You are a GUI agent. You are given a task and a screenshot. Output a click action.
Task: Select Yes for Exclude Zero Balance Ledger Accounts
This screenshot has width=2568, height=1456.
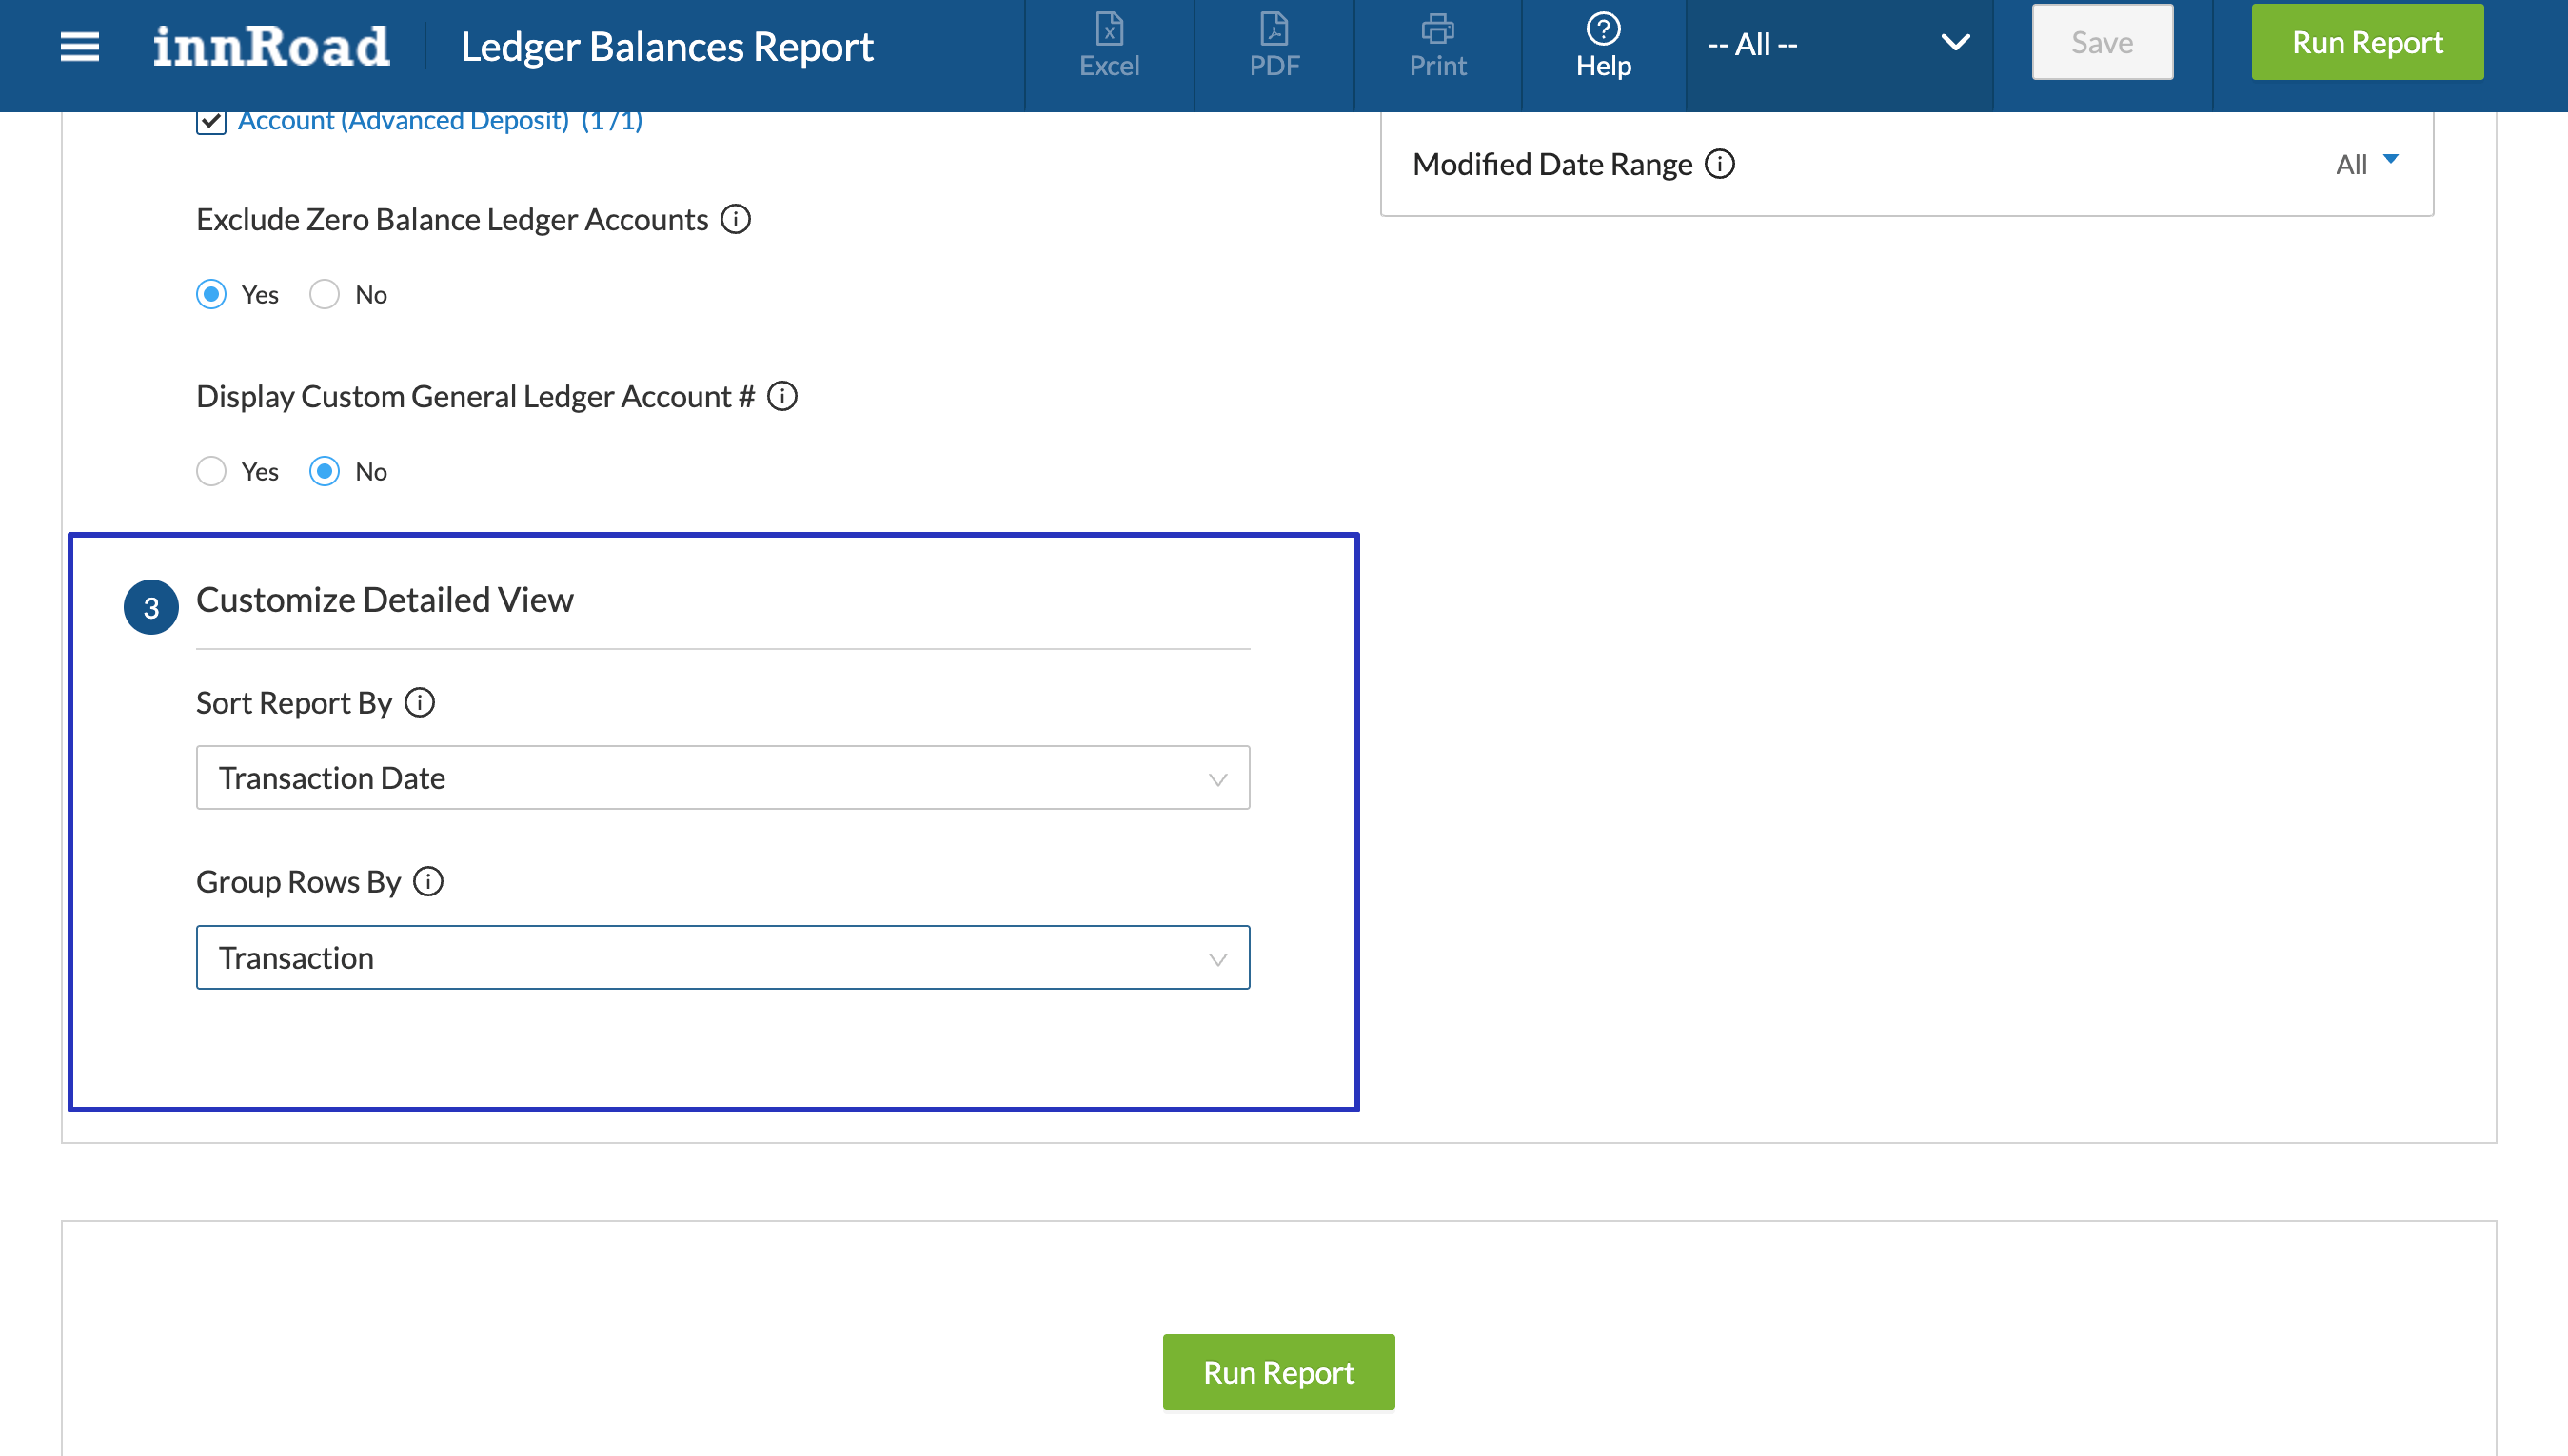click(211, 294)
